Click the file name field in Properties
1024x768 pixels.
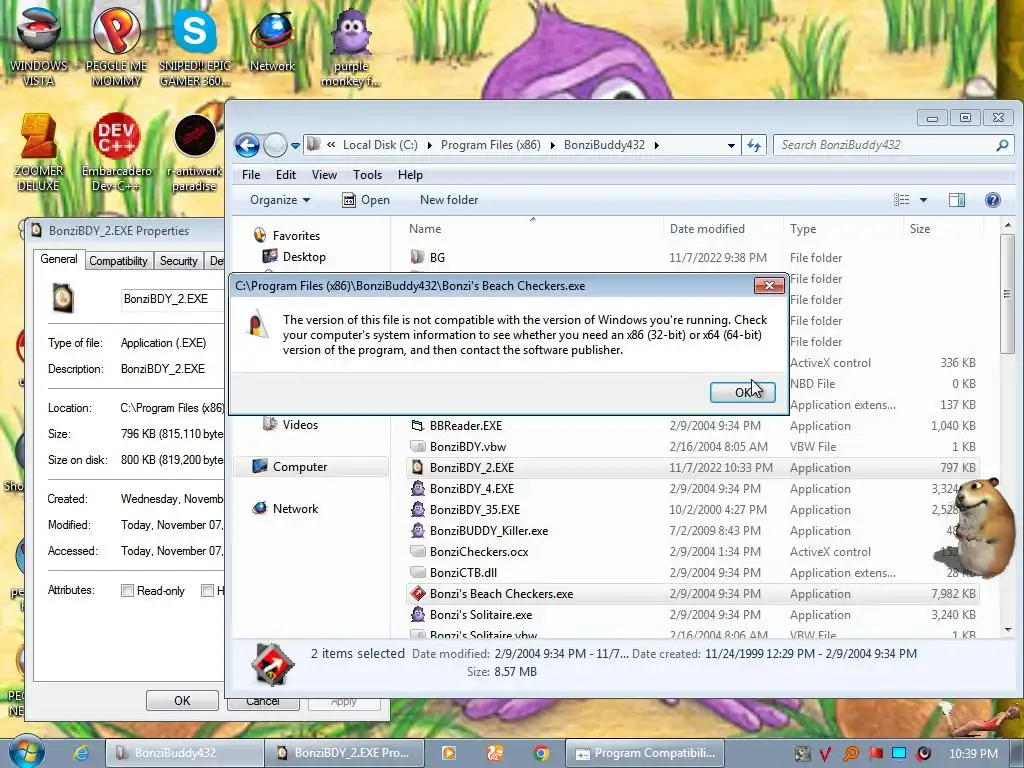click(172, 299)
